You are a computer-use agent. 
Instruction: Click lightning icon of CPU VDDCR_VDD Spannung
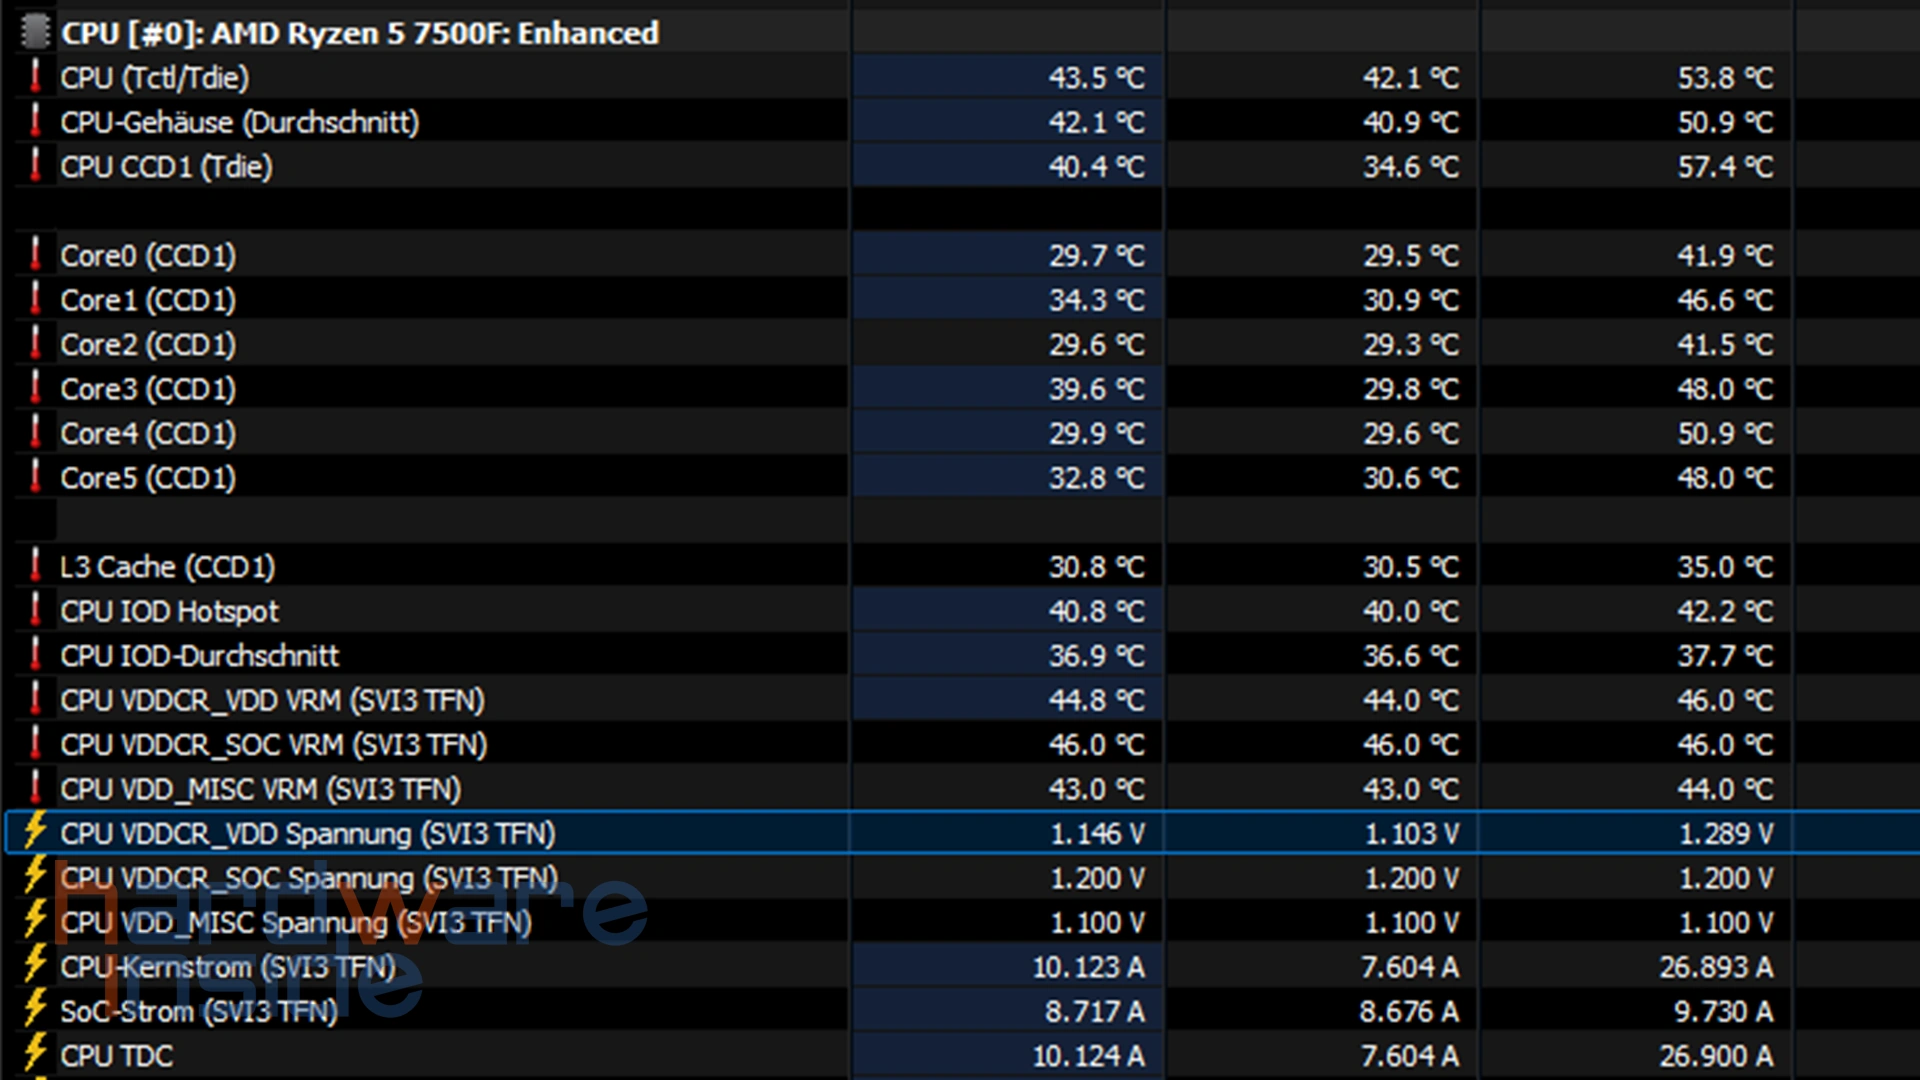(x=36, y=831)
